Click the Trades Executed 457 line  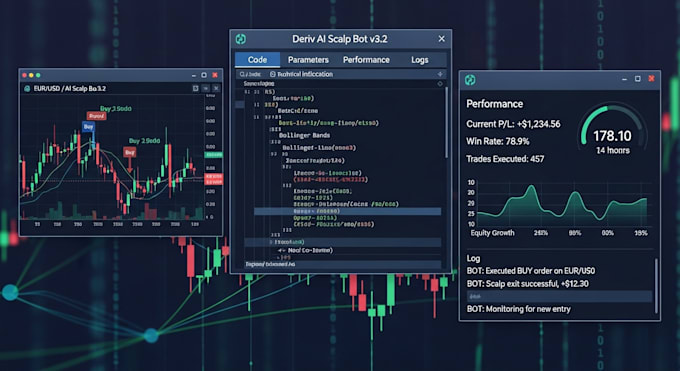(x=505, y=159)
